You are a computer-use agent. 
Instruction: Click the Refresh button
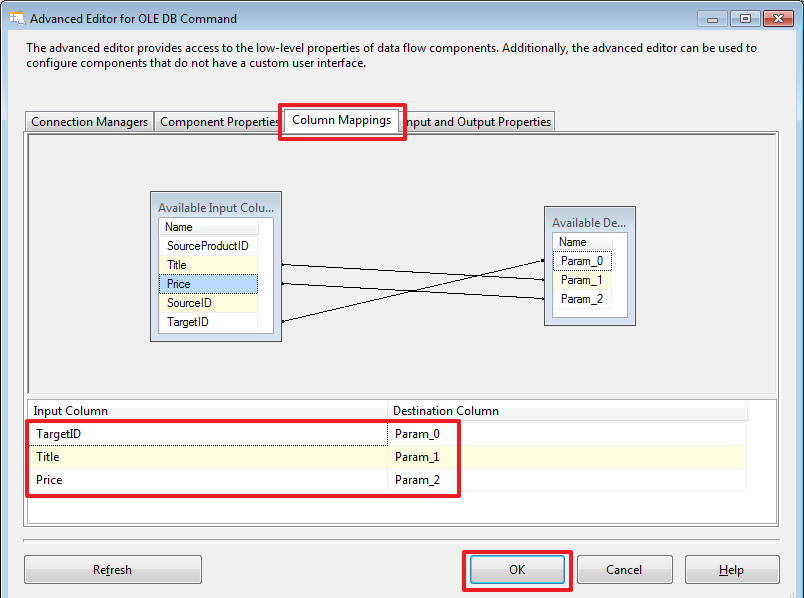(112, 569)
